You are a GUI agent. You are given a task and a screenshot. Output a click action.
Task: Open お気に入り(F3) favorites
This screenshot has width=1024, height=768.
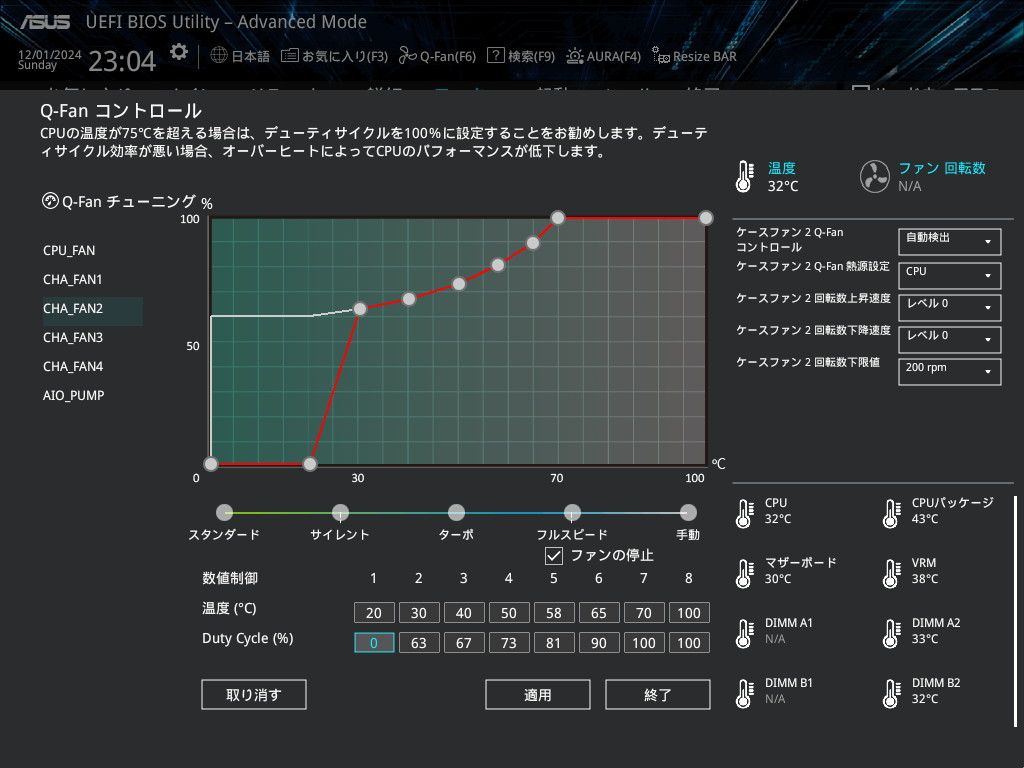tap(334, 56)
